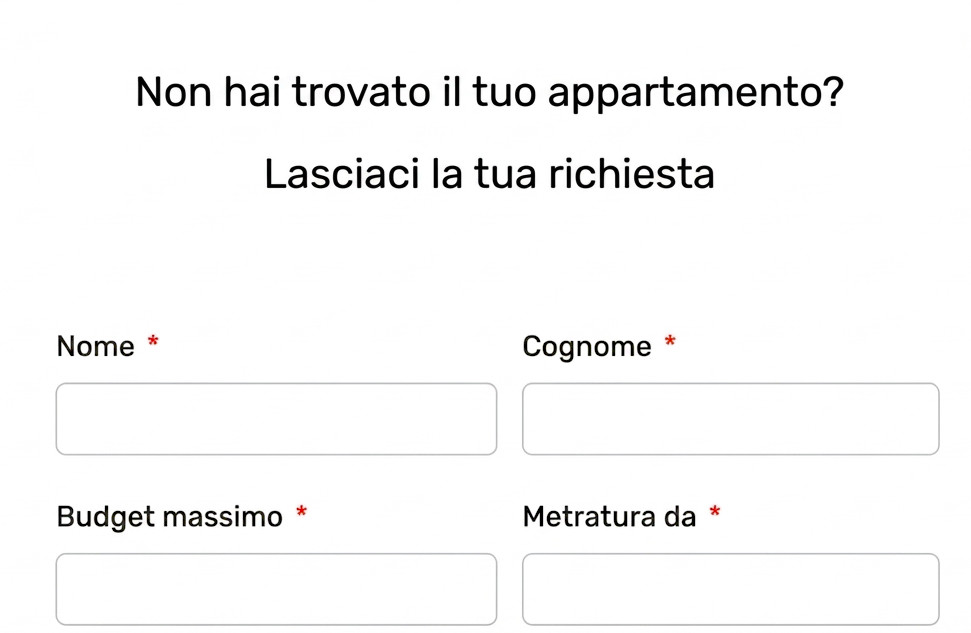Viewport: 971px width, 633px height.
Task: Click the required asterisk after Metratura da
Action: (714, 513)
